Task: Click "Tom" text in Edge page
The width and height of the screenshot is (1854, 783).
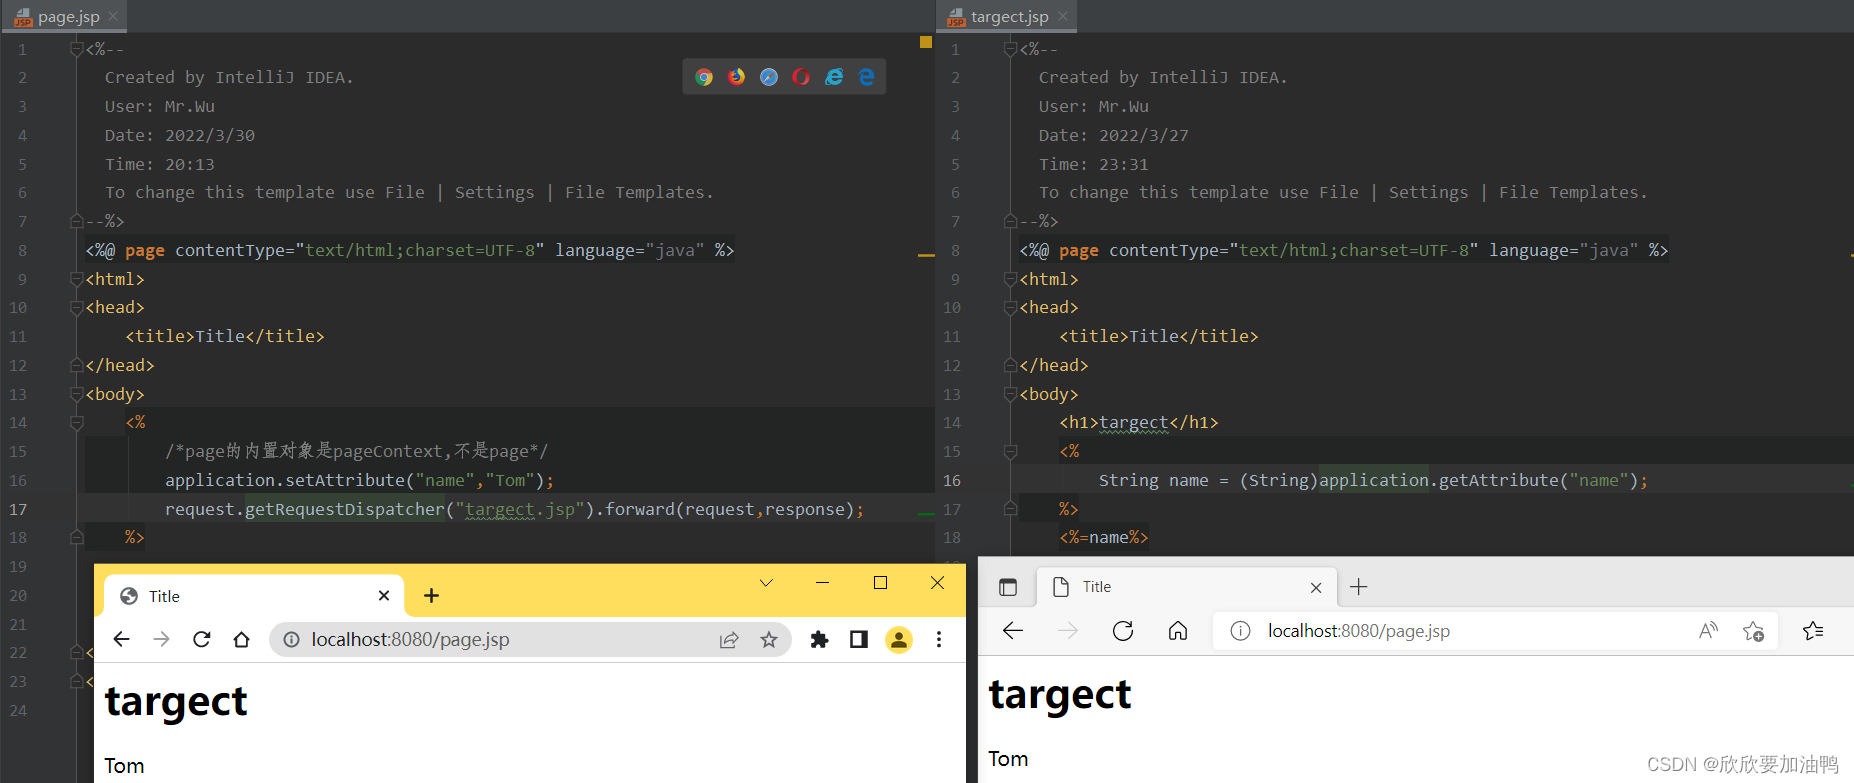Action: pyautogui.click(x=1008, y=759)
